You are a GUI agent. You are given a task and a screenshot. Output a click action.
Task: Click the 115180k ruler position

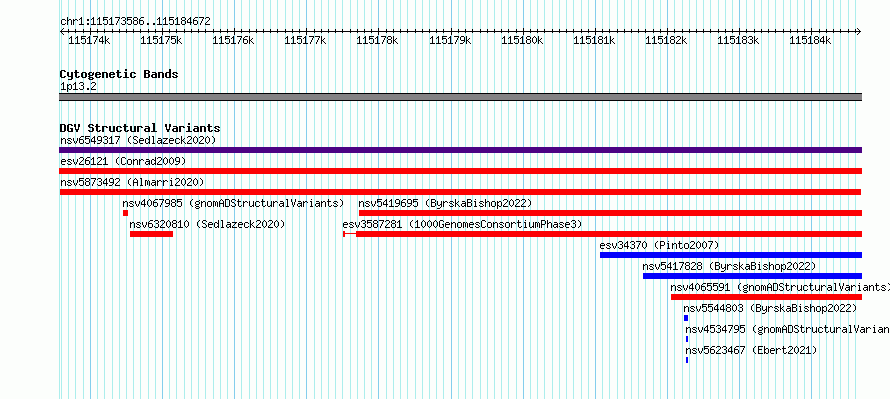pos(522,40)
